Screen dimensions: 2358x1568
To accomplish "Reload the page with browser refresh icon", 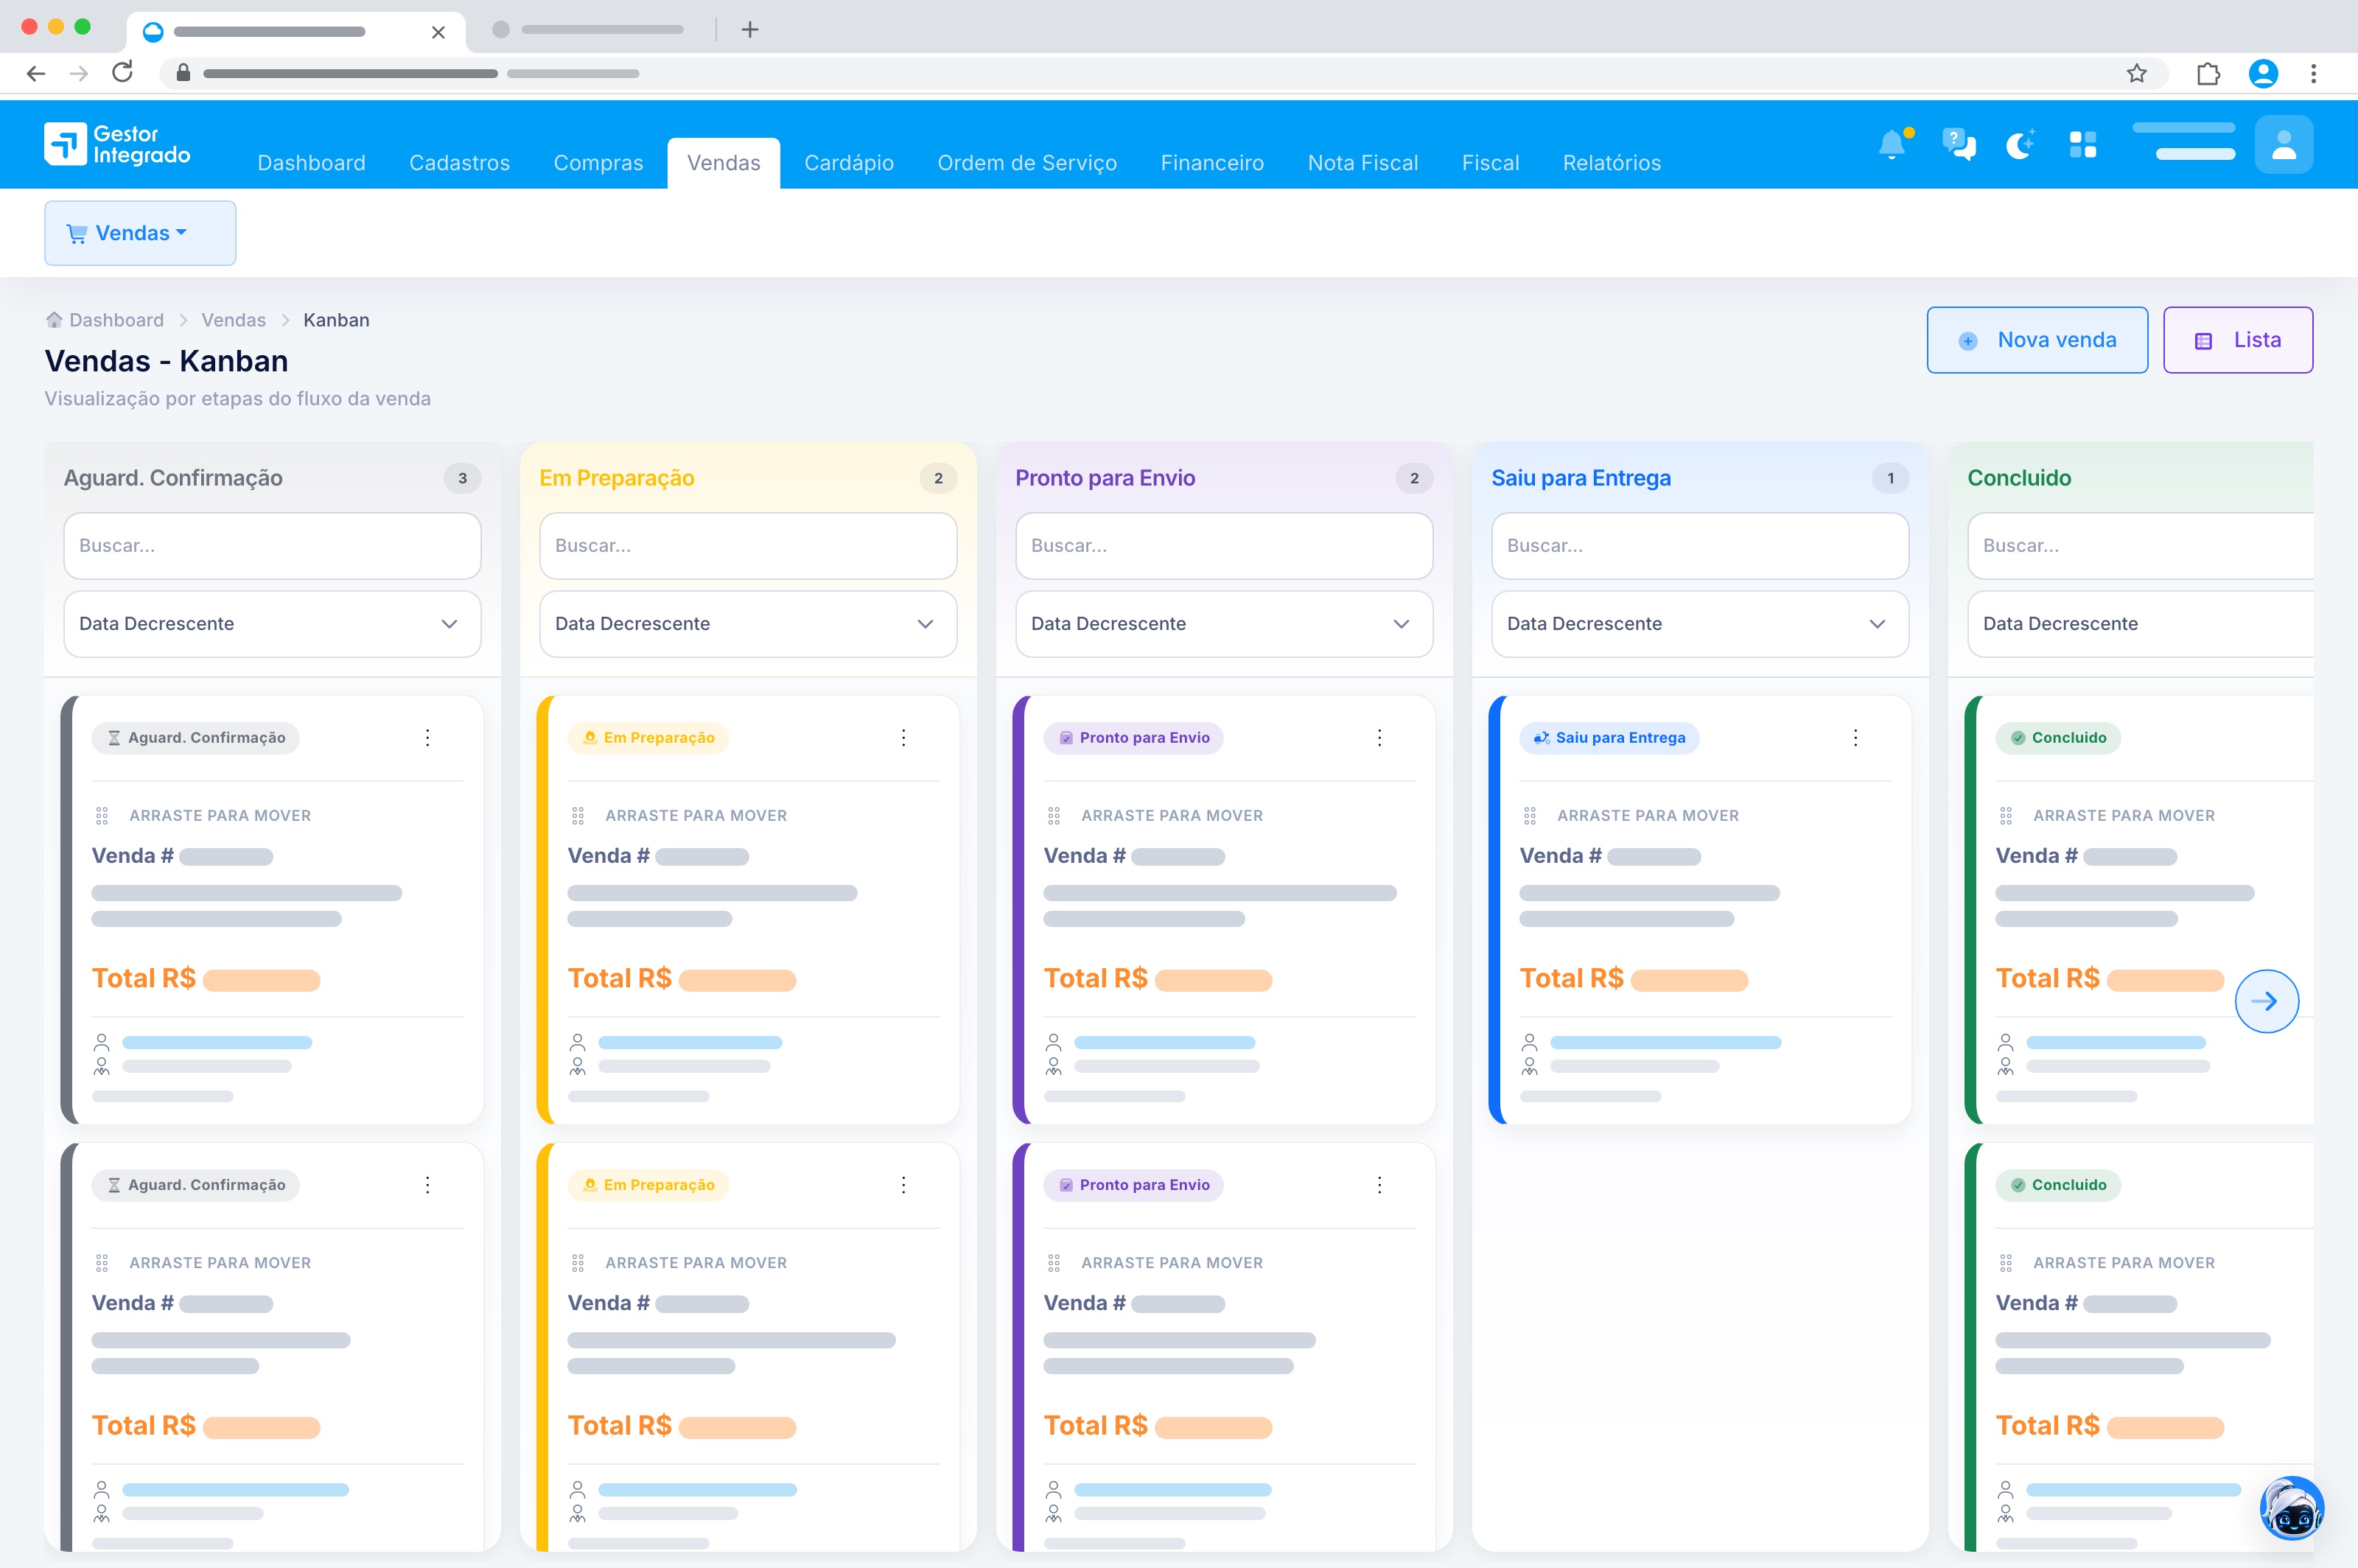I will click(122, 73).
